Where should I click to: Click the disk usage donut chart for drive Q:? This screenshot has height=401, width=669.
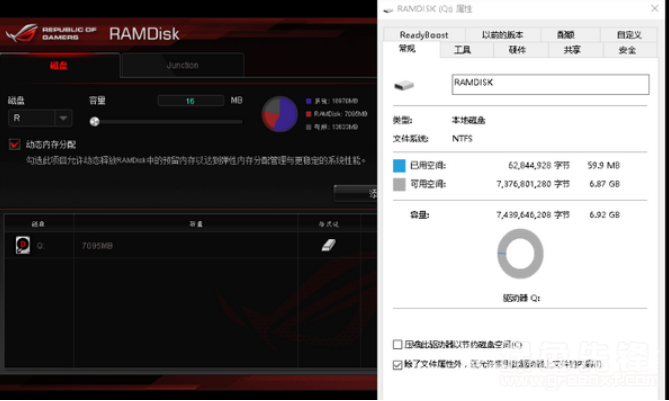(520, 254)
